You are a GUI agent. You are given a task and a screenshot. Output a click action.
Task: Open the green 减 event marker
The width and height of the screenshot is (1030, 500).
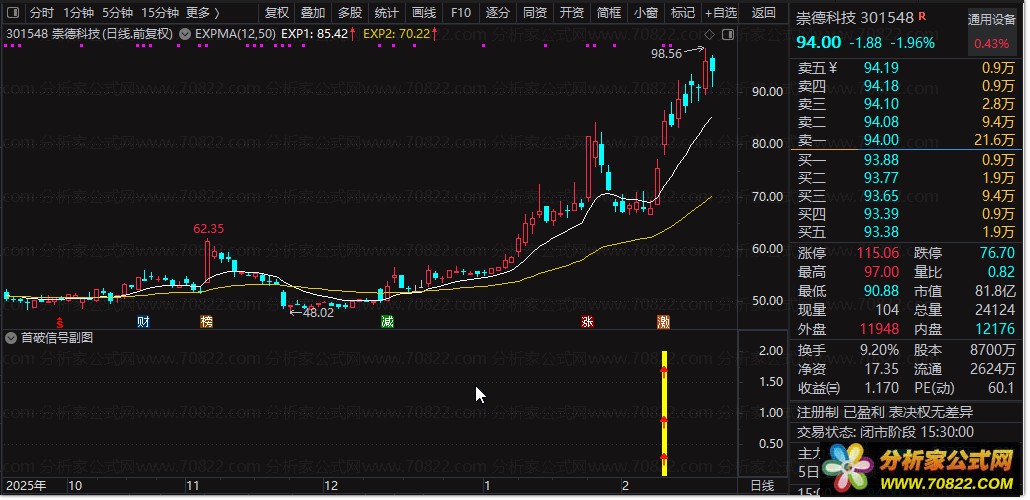coord(387,322)
